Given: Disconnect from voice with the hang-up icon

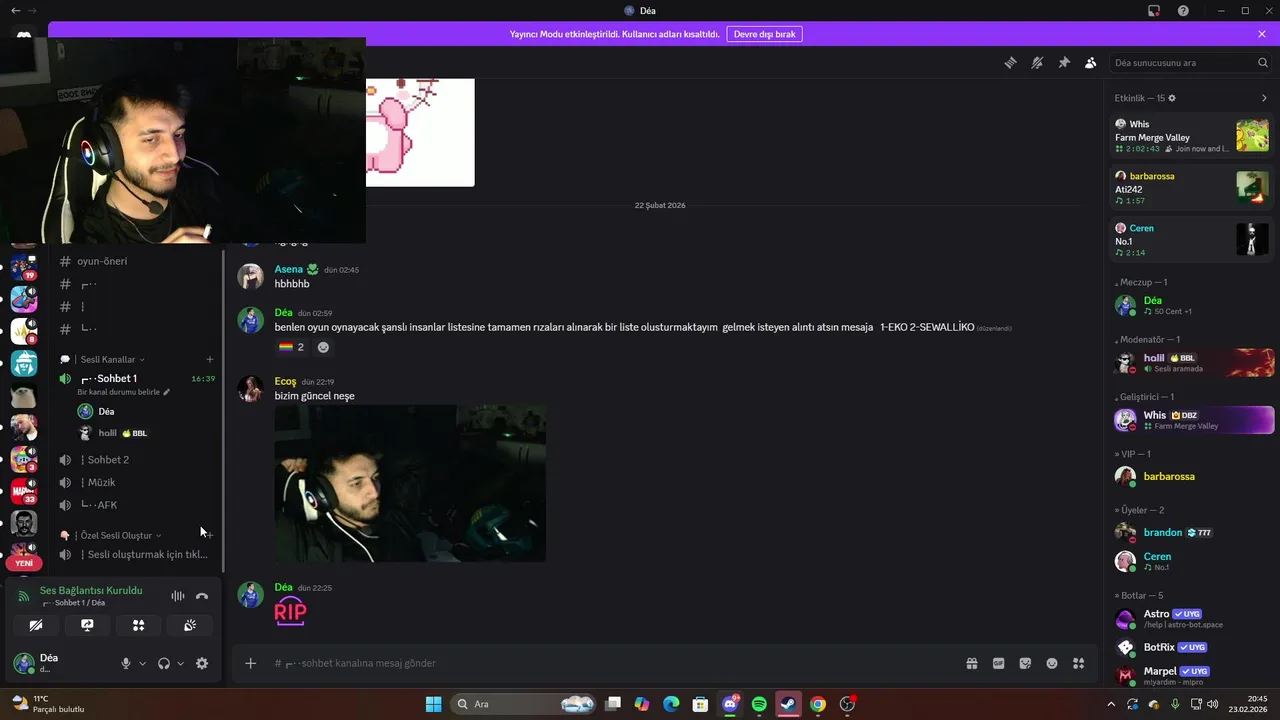Looking at the screenshot, I should [x=202, y=596].
